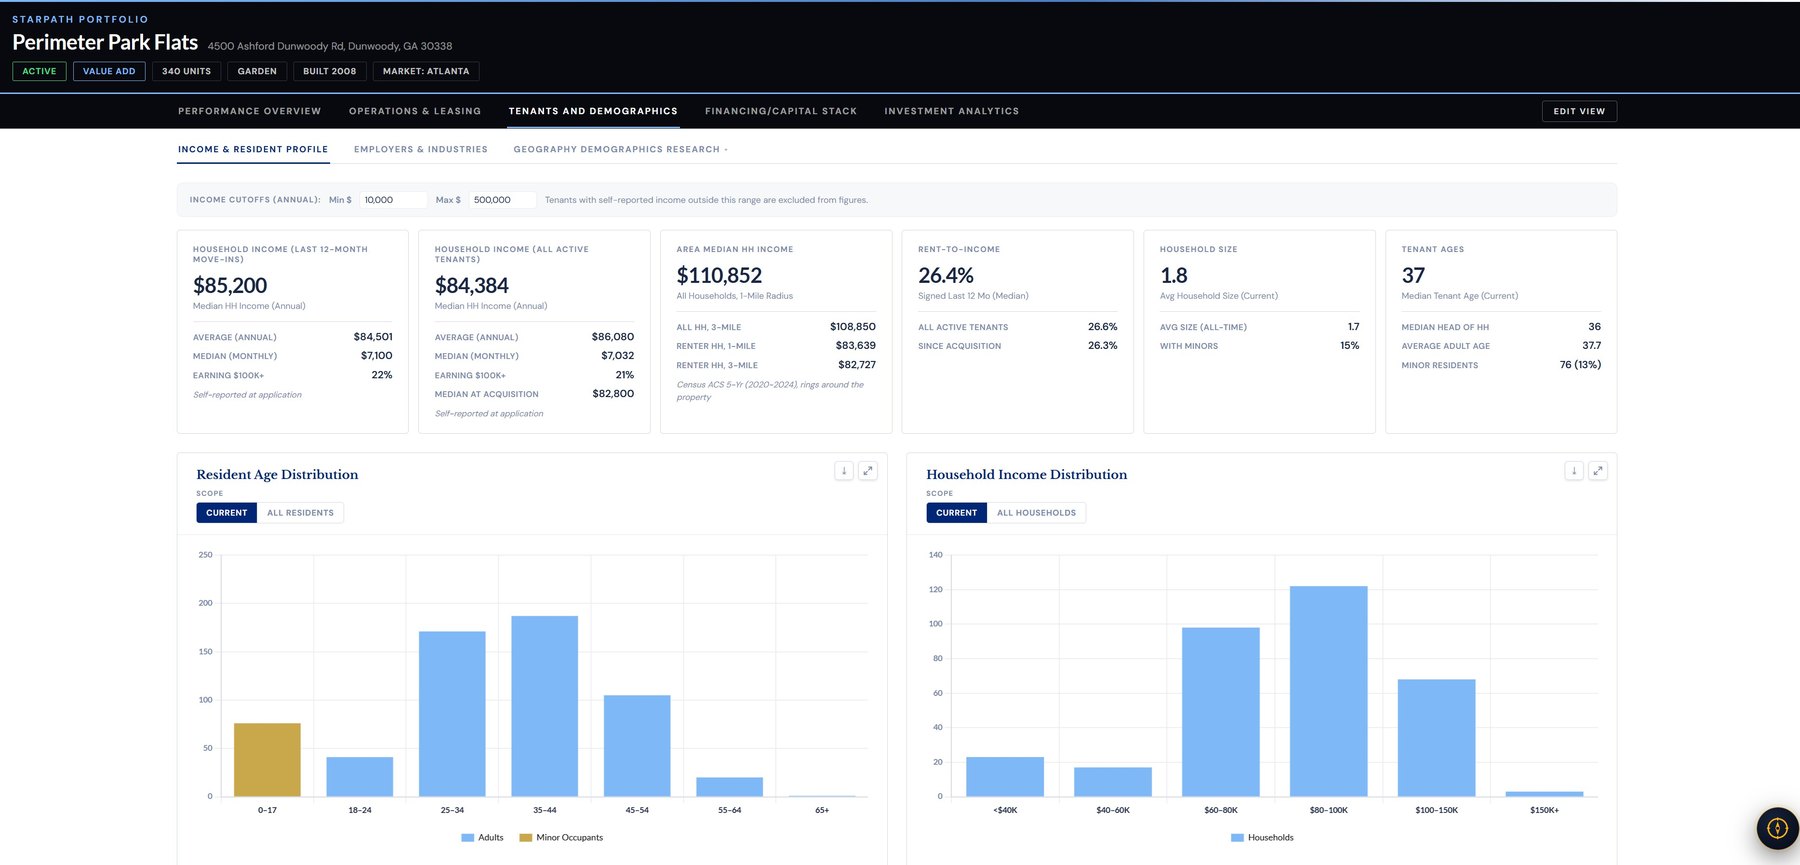Click the Active status badge
This screenshot has width=1800, height=865.
pyautogui.click(x=40, y=71)
